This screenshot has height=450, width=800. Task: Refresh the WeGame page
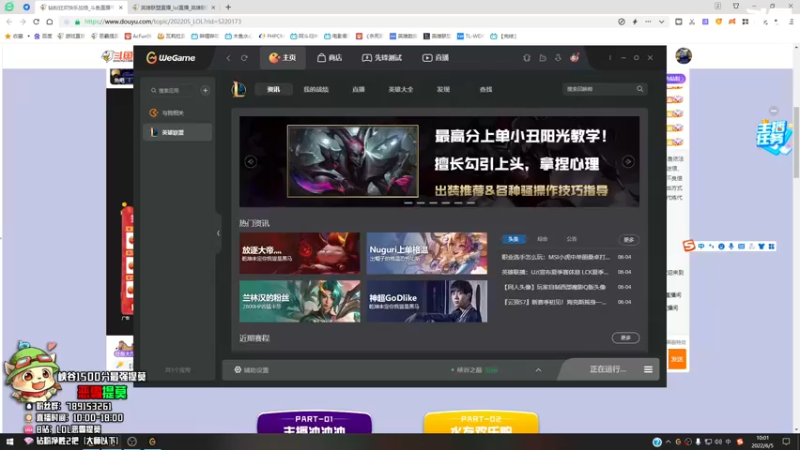(244, 58)
